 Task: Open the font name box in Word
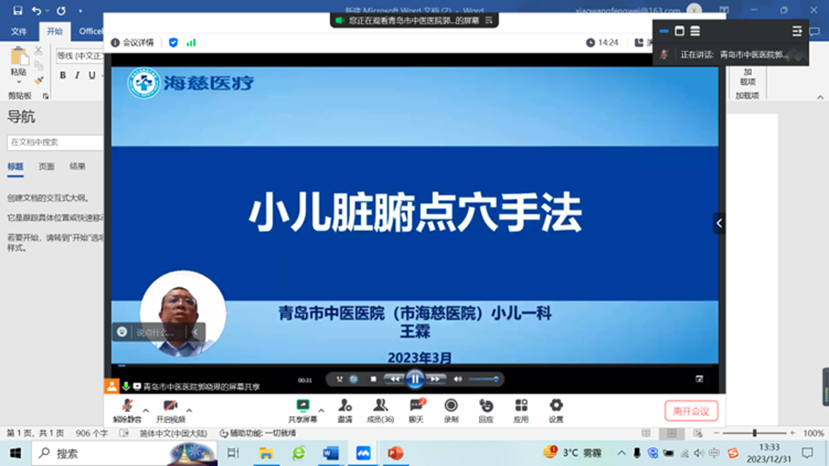[80, 56]
